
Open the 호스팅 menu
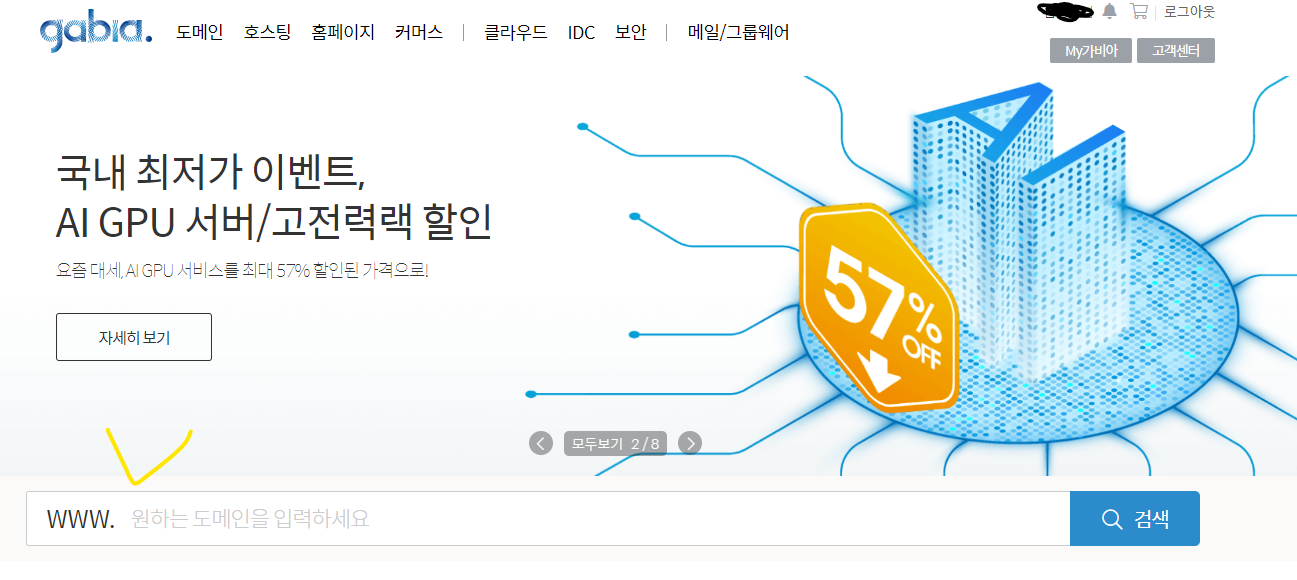click(x=267, y=32)
